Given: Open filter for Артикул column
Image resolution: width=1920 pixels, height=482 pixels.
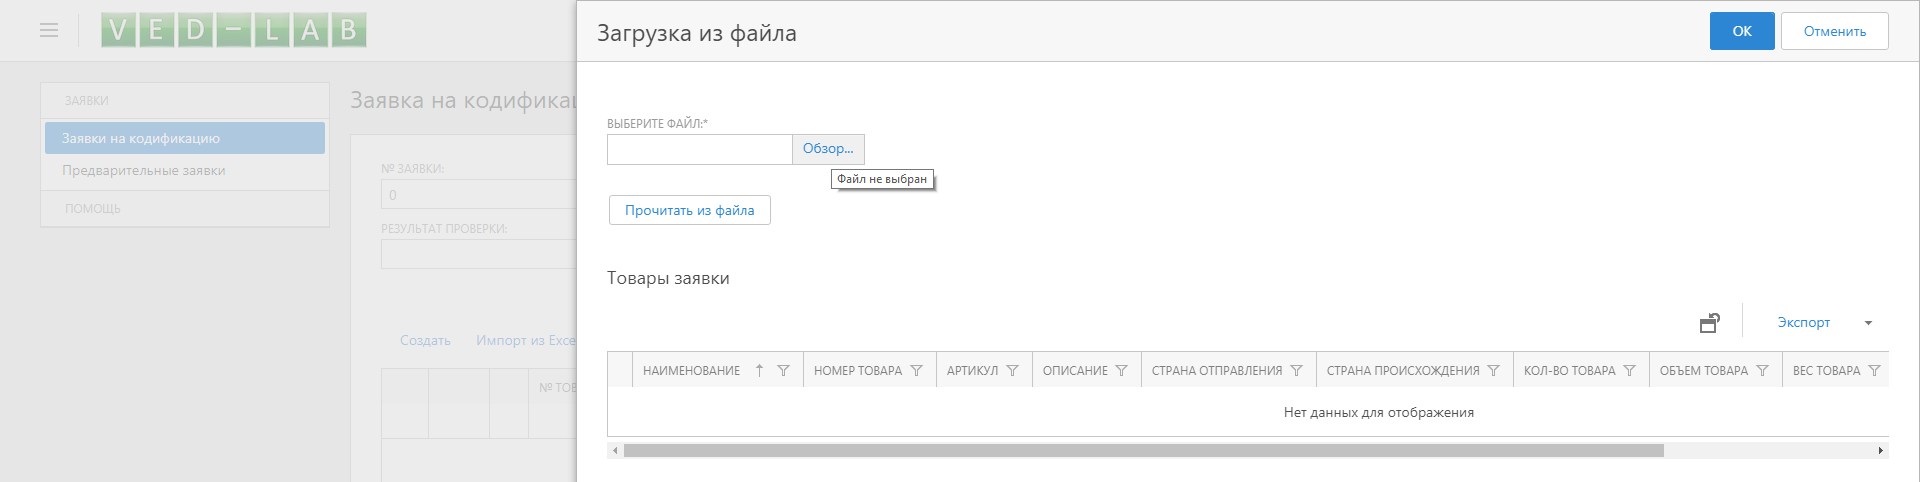Looking at the screenshot, I should (1012, 371).
